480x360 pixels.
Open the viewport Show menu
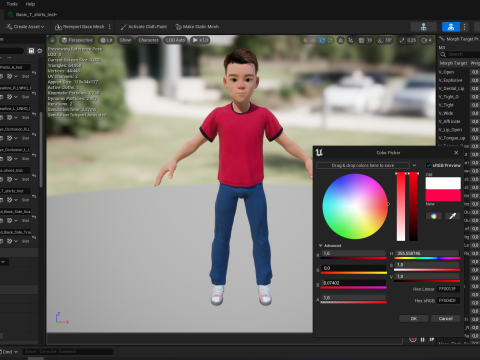tap(125, 40)
